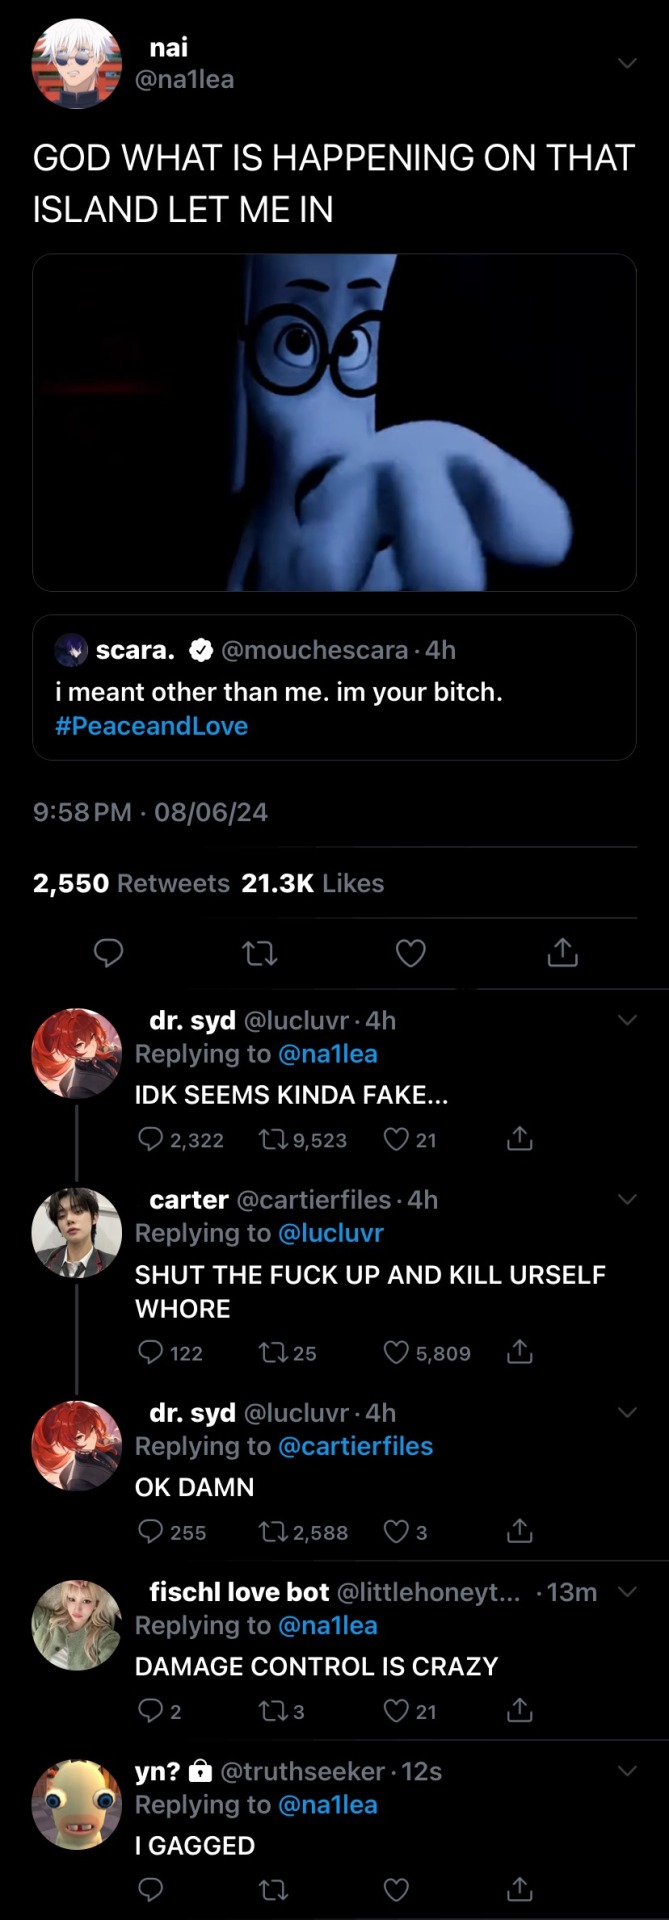Expand menu chevron on carter's reply
Screen dimensions: 669x1920
point(627,1199)
